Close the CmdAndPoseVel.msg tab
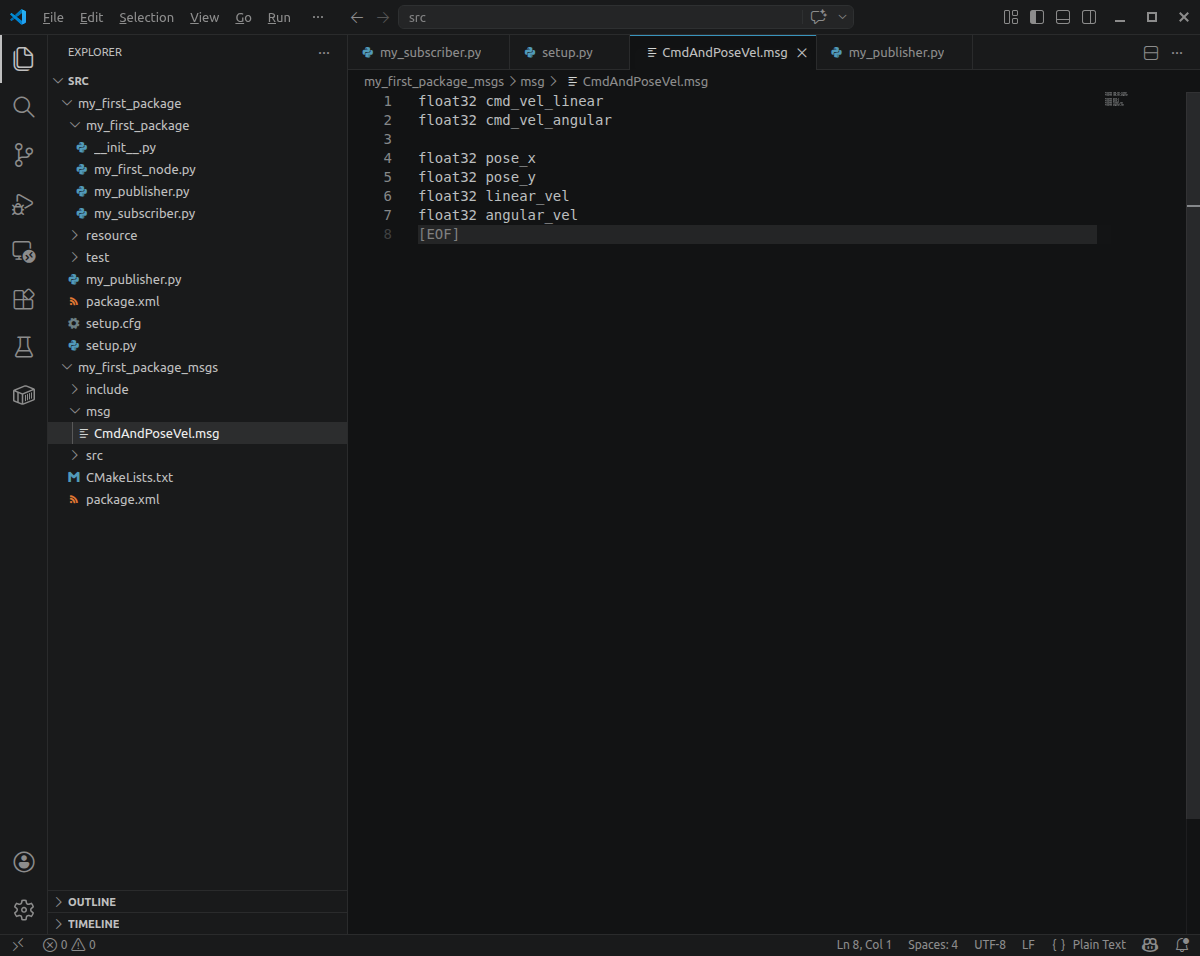 (801, 52)
